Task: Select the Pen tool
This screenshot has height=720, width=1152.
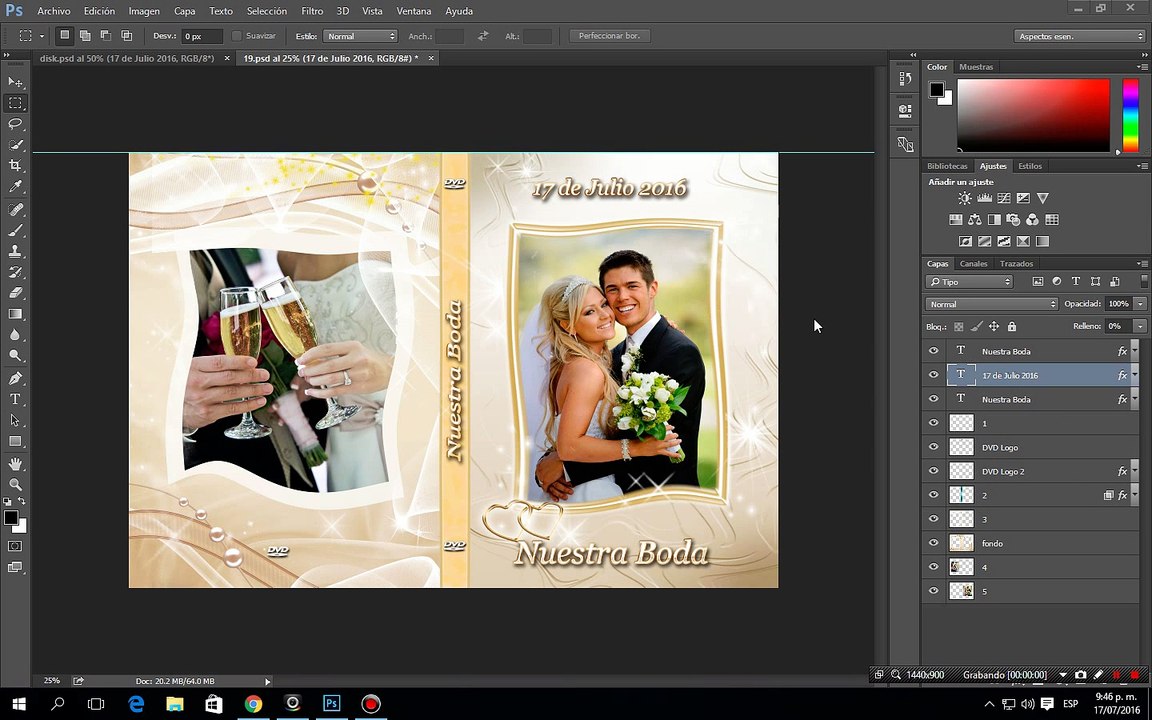Action: [x=15, y=378]
